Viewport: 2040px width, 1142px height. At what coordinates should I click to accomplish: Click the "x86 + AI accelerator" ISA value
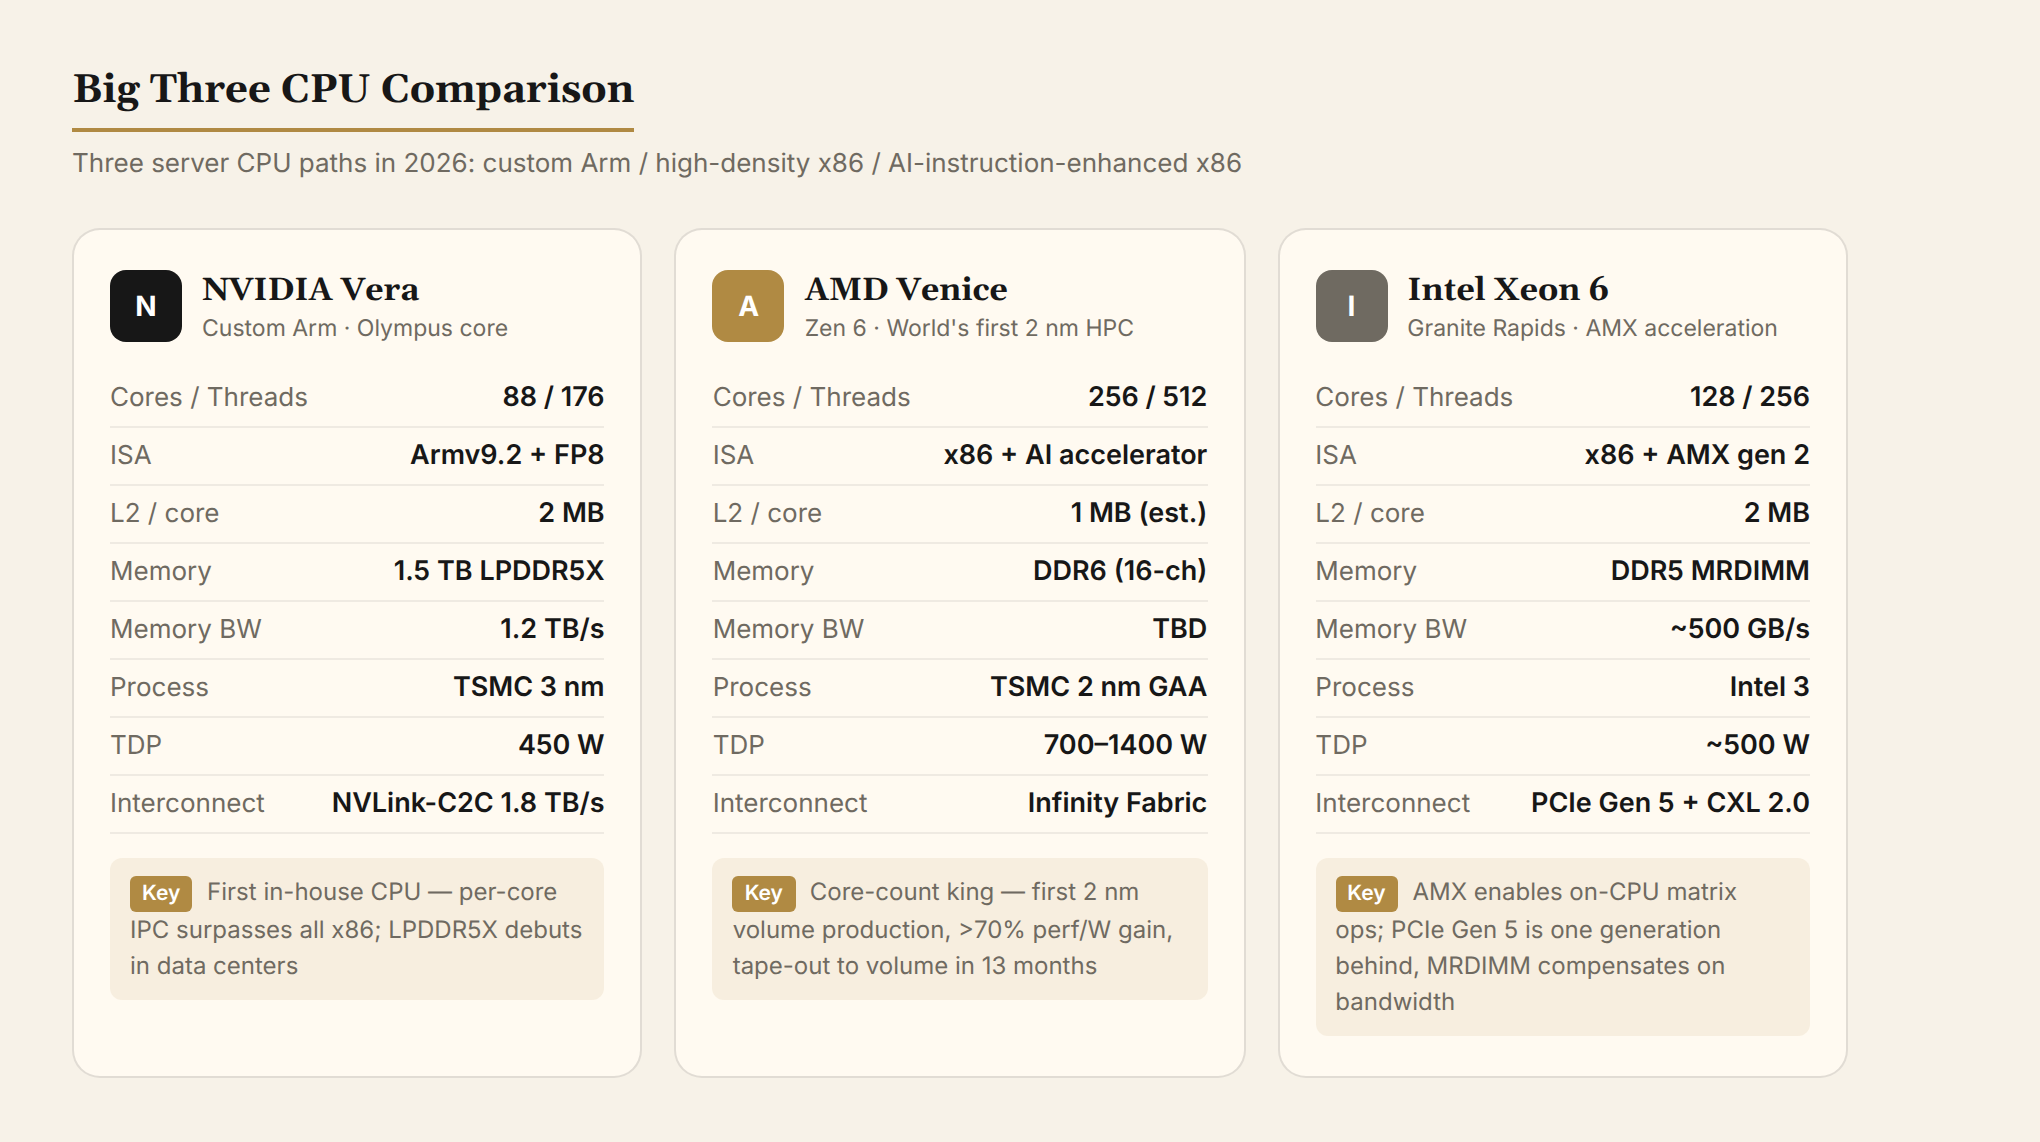pyautogui.click(x=1075, y=455)
